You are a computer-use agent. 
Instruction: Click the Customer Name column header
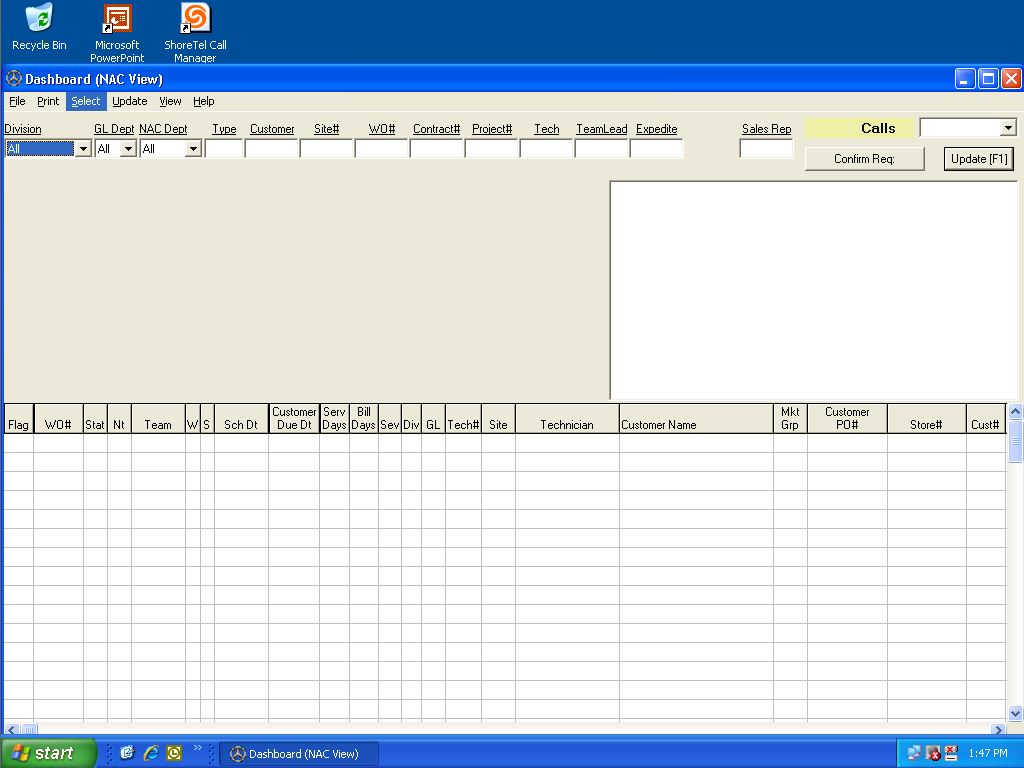(696, 419)
